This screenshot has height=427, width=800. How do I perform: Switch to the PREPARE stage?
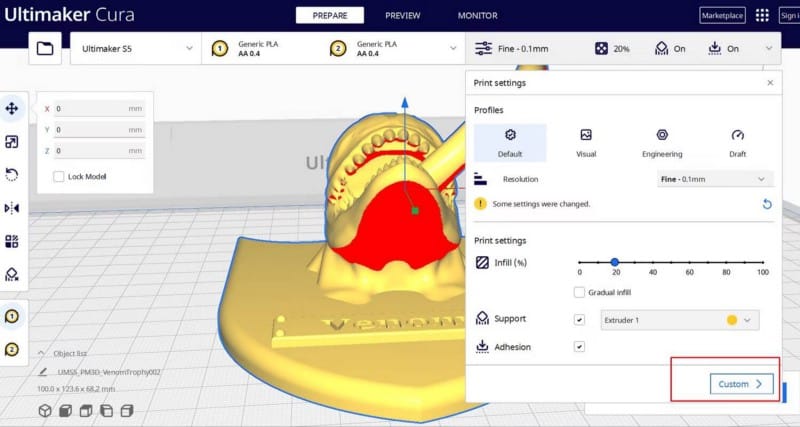click(330, 15)
